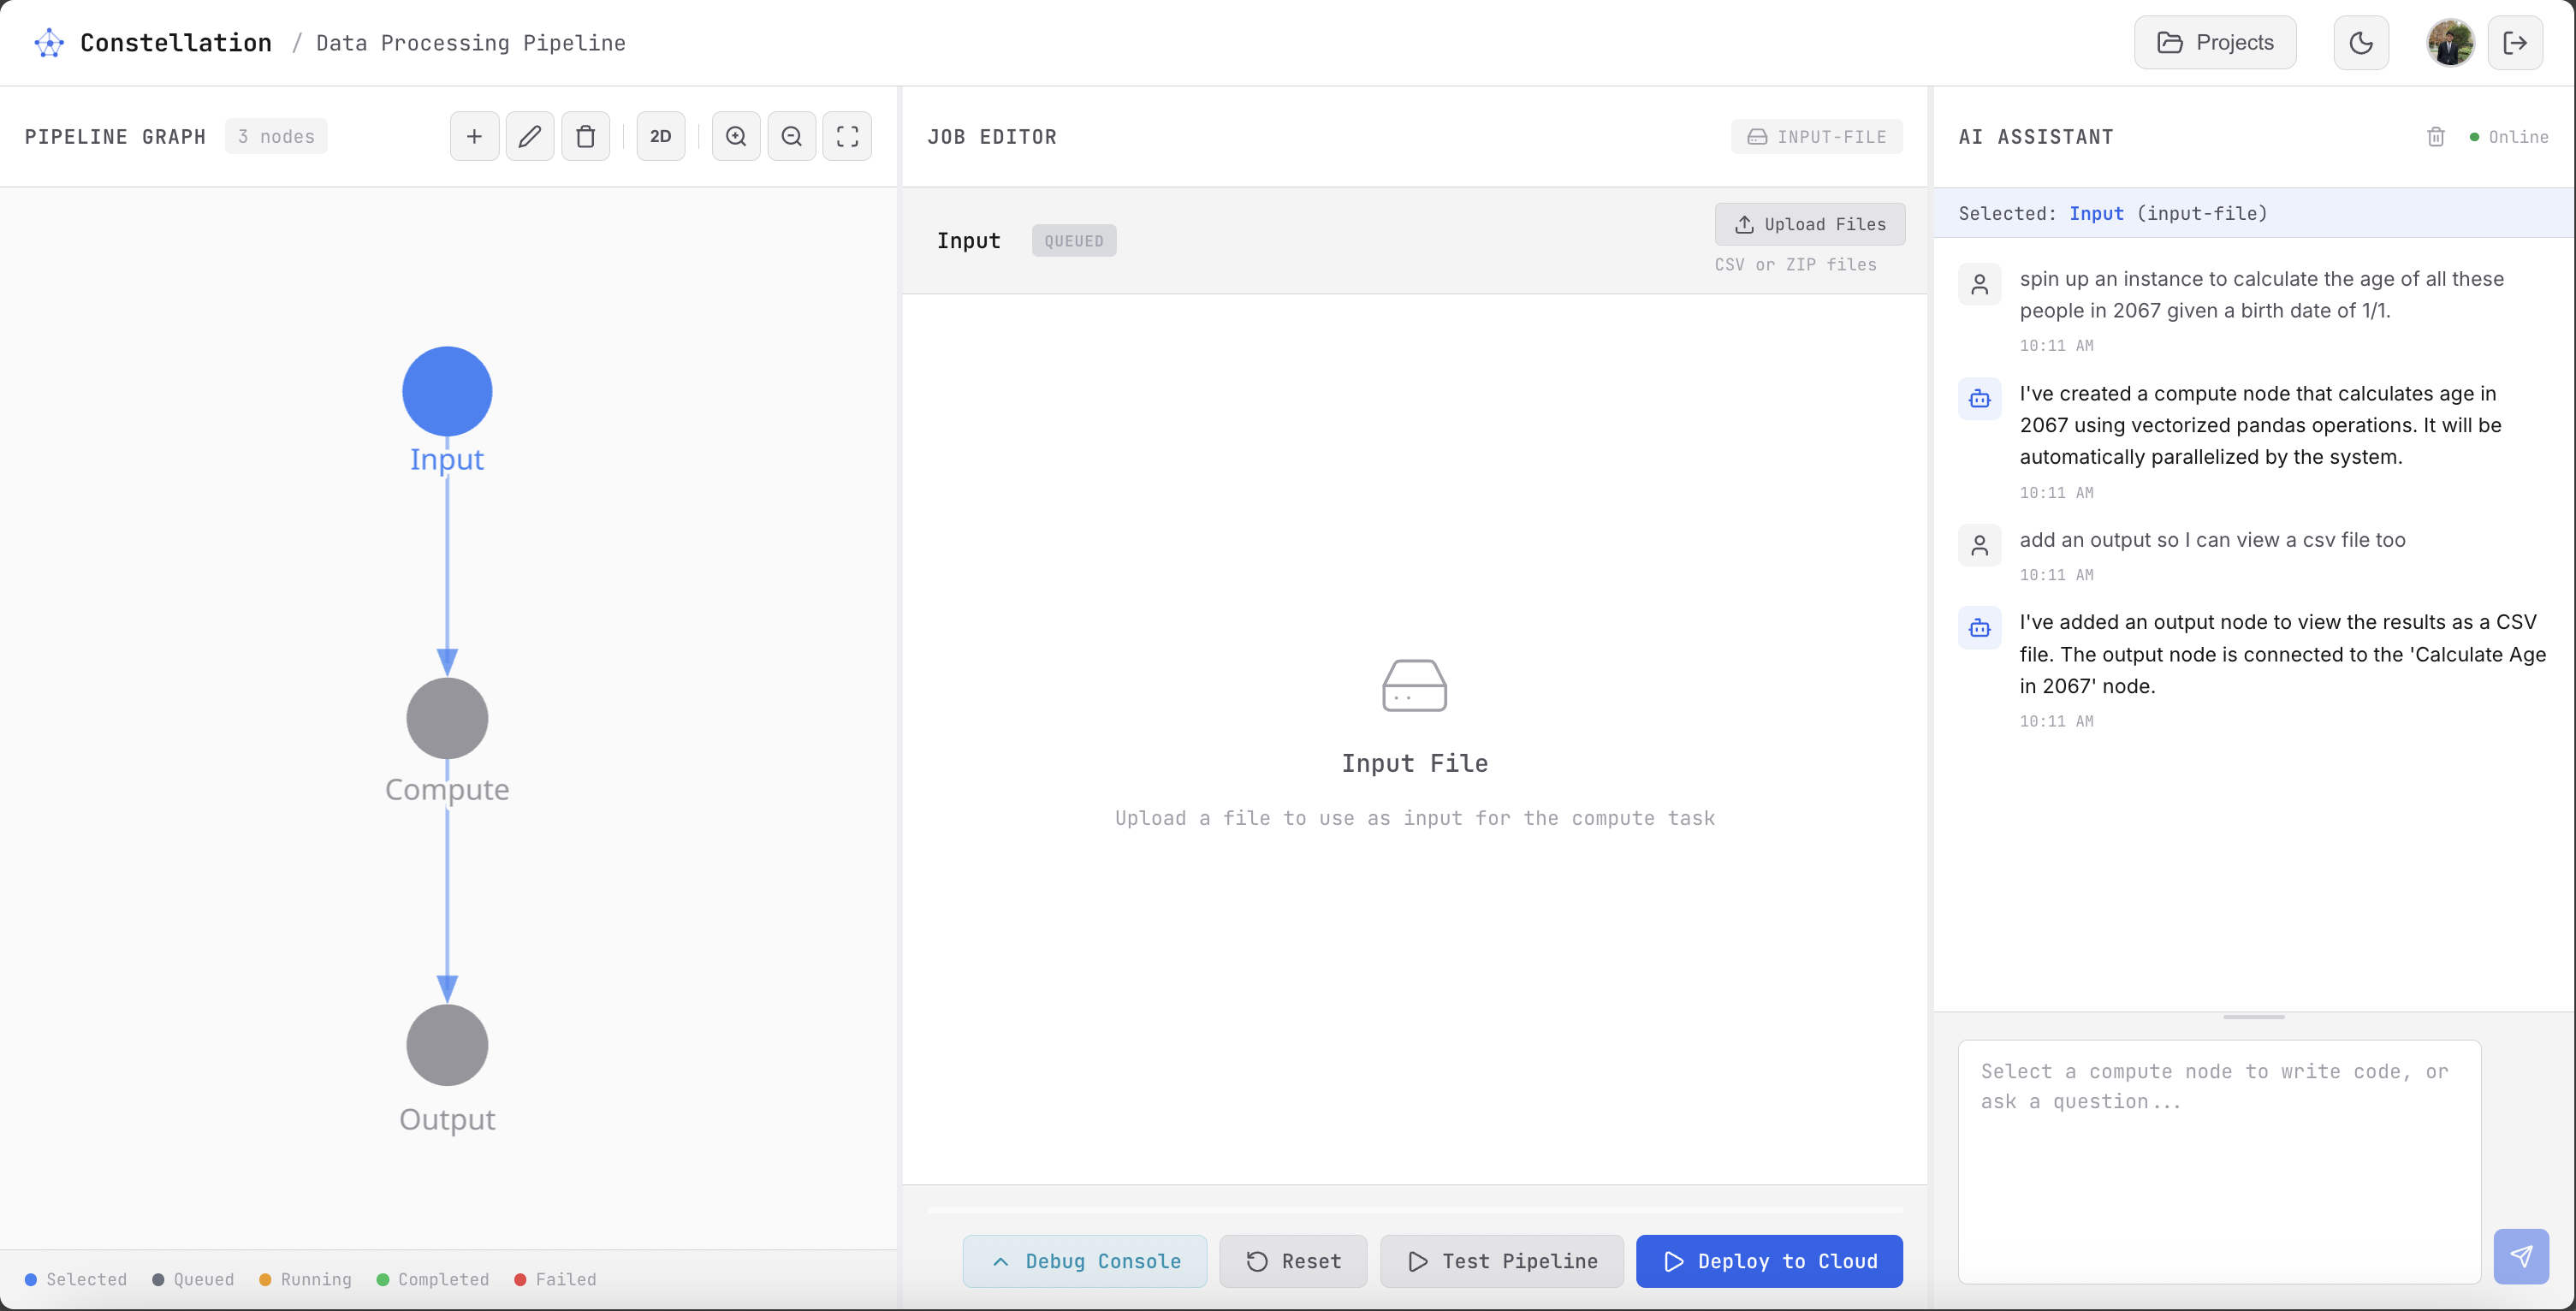Click the logout icon
The width and height of the screenshot is (2576, 1311).
(2515, 43)
